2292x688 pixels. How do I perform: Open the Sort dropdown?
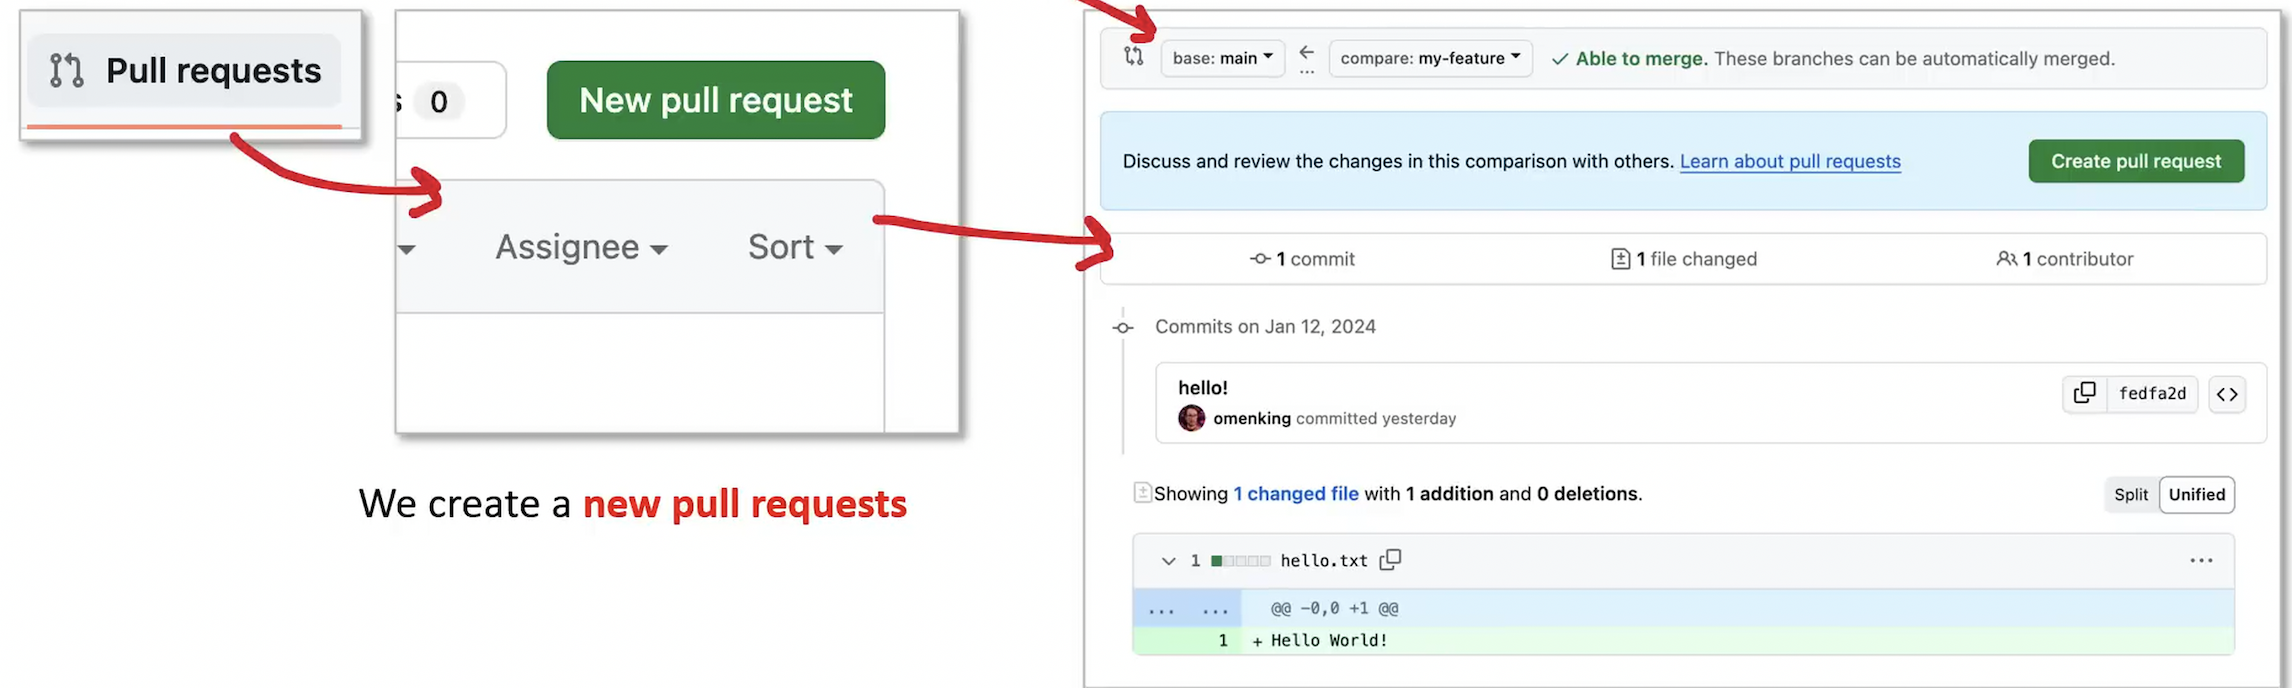click(795, 247)
